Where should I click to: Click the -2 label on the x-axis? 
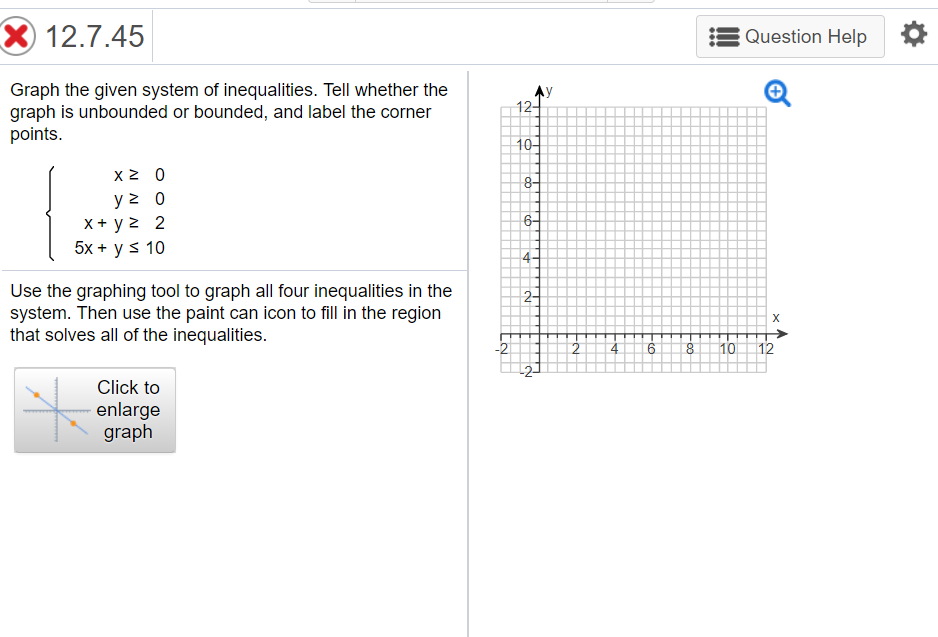pos(502,348)
